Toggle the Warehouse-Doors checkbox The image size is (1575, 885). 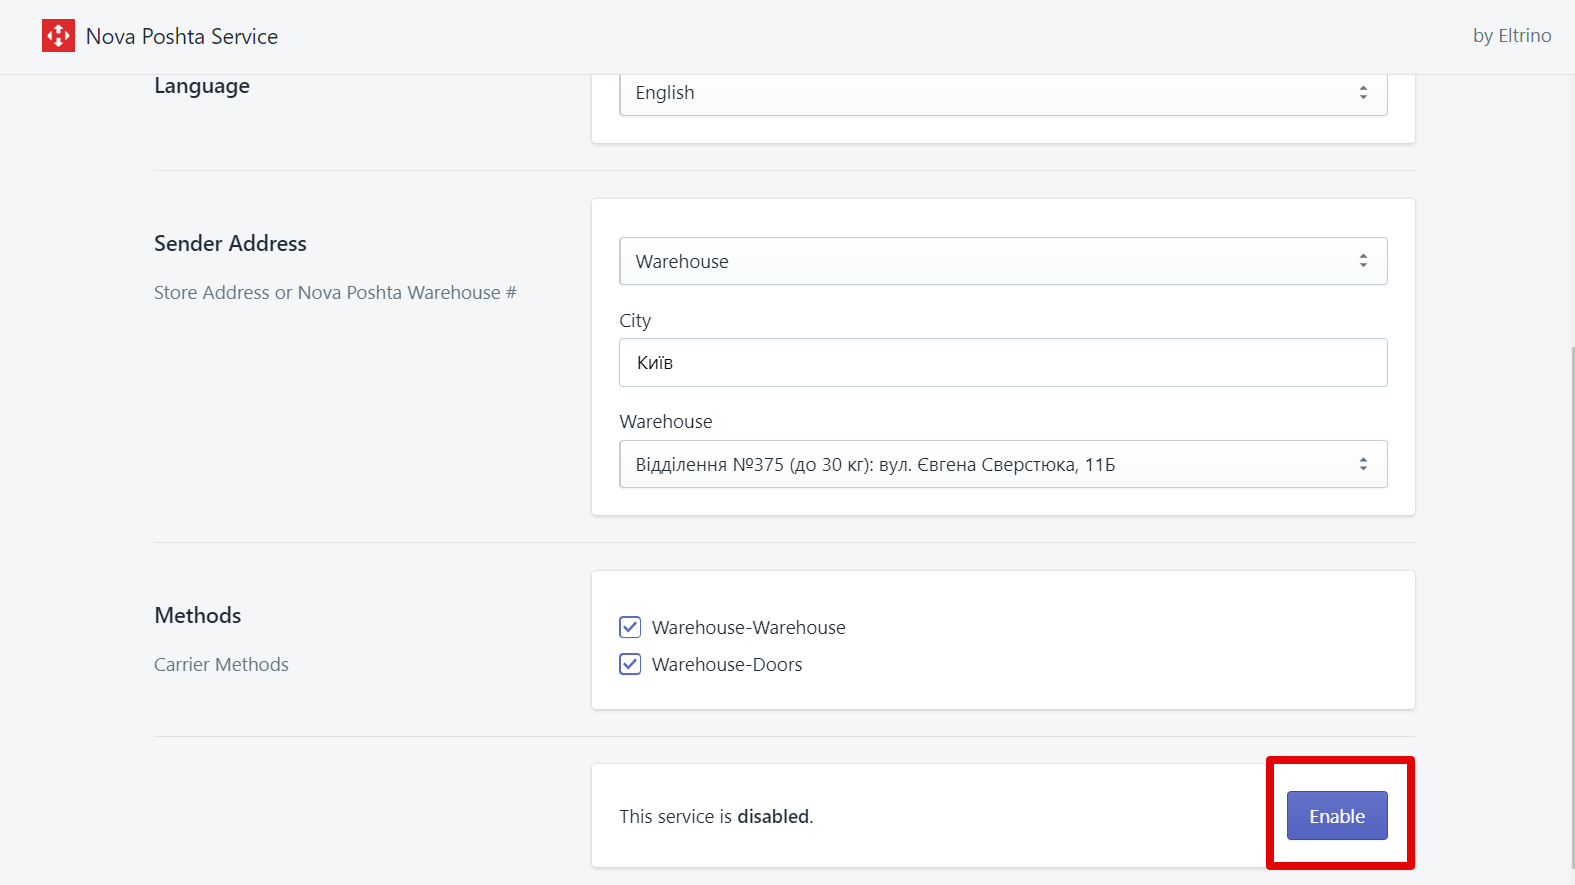pos(630,664)
